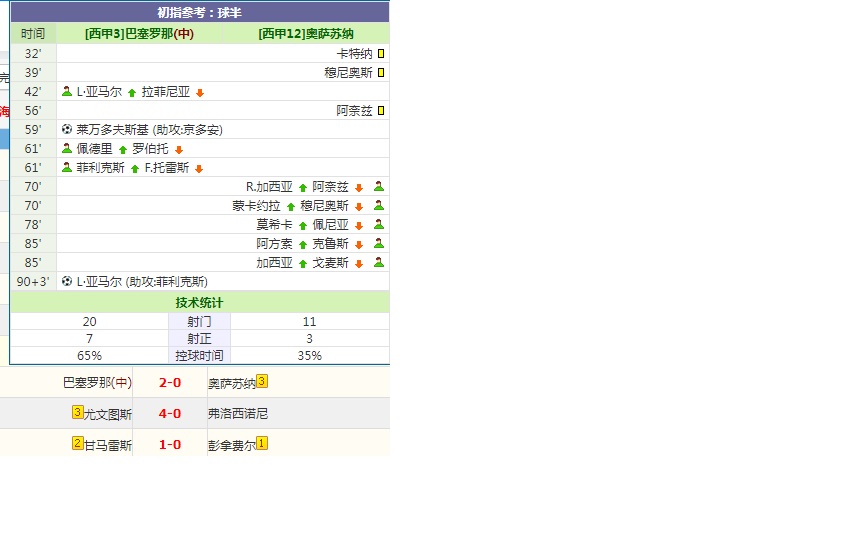Click the substitution icon before 菲利克斯 at 61'
The height and width of the screenshot is (540, 864).
[x=67, y=167]
